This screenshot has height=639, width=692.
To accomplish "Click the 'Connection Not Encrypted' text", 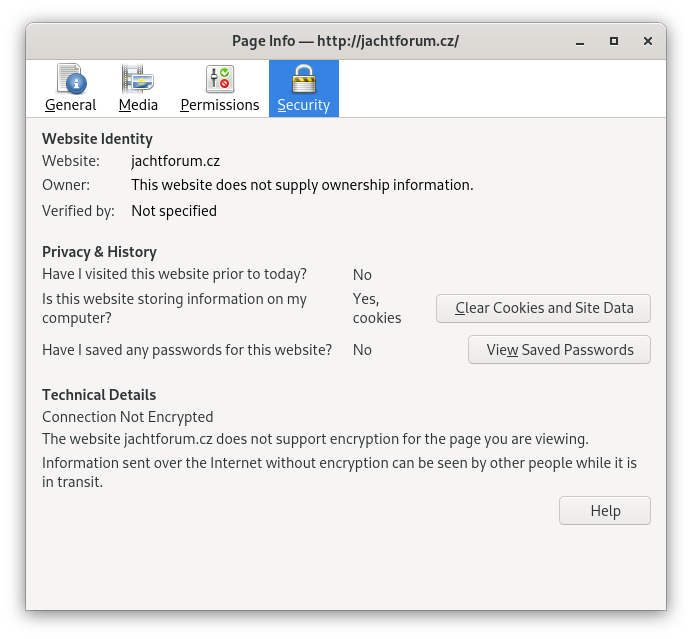I will point(127,417).
